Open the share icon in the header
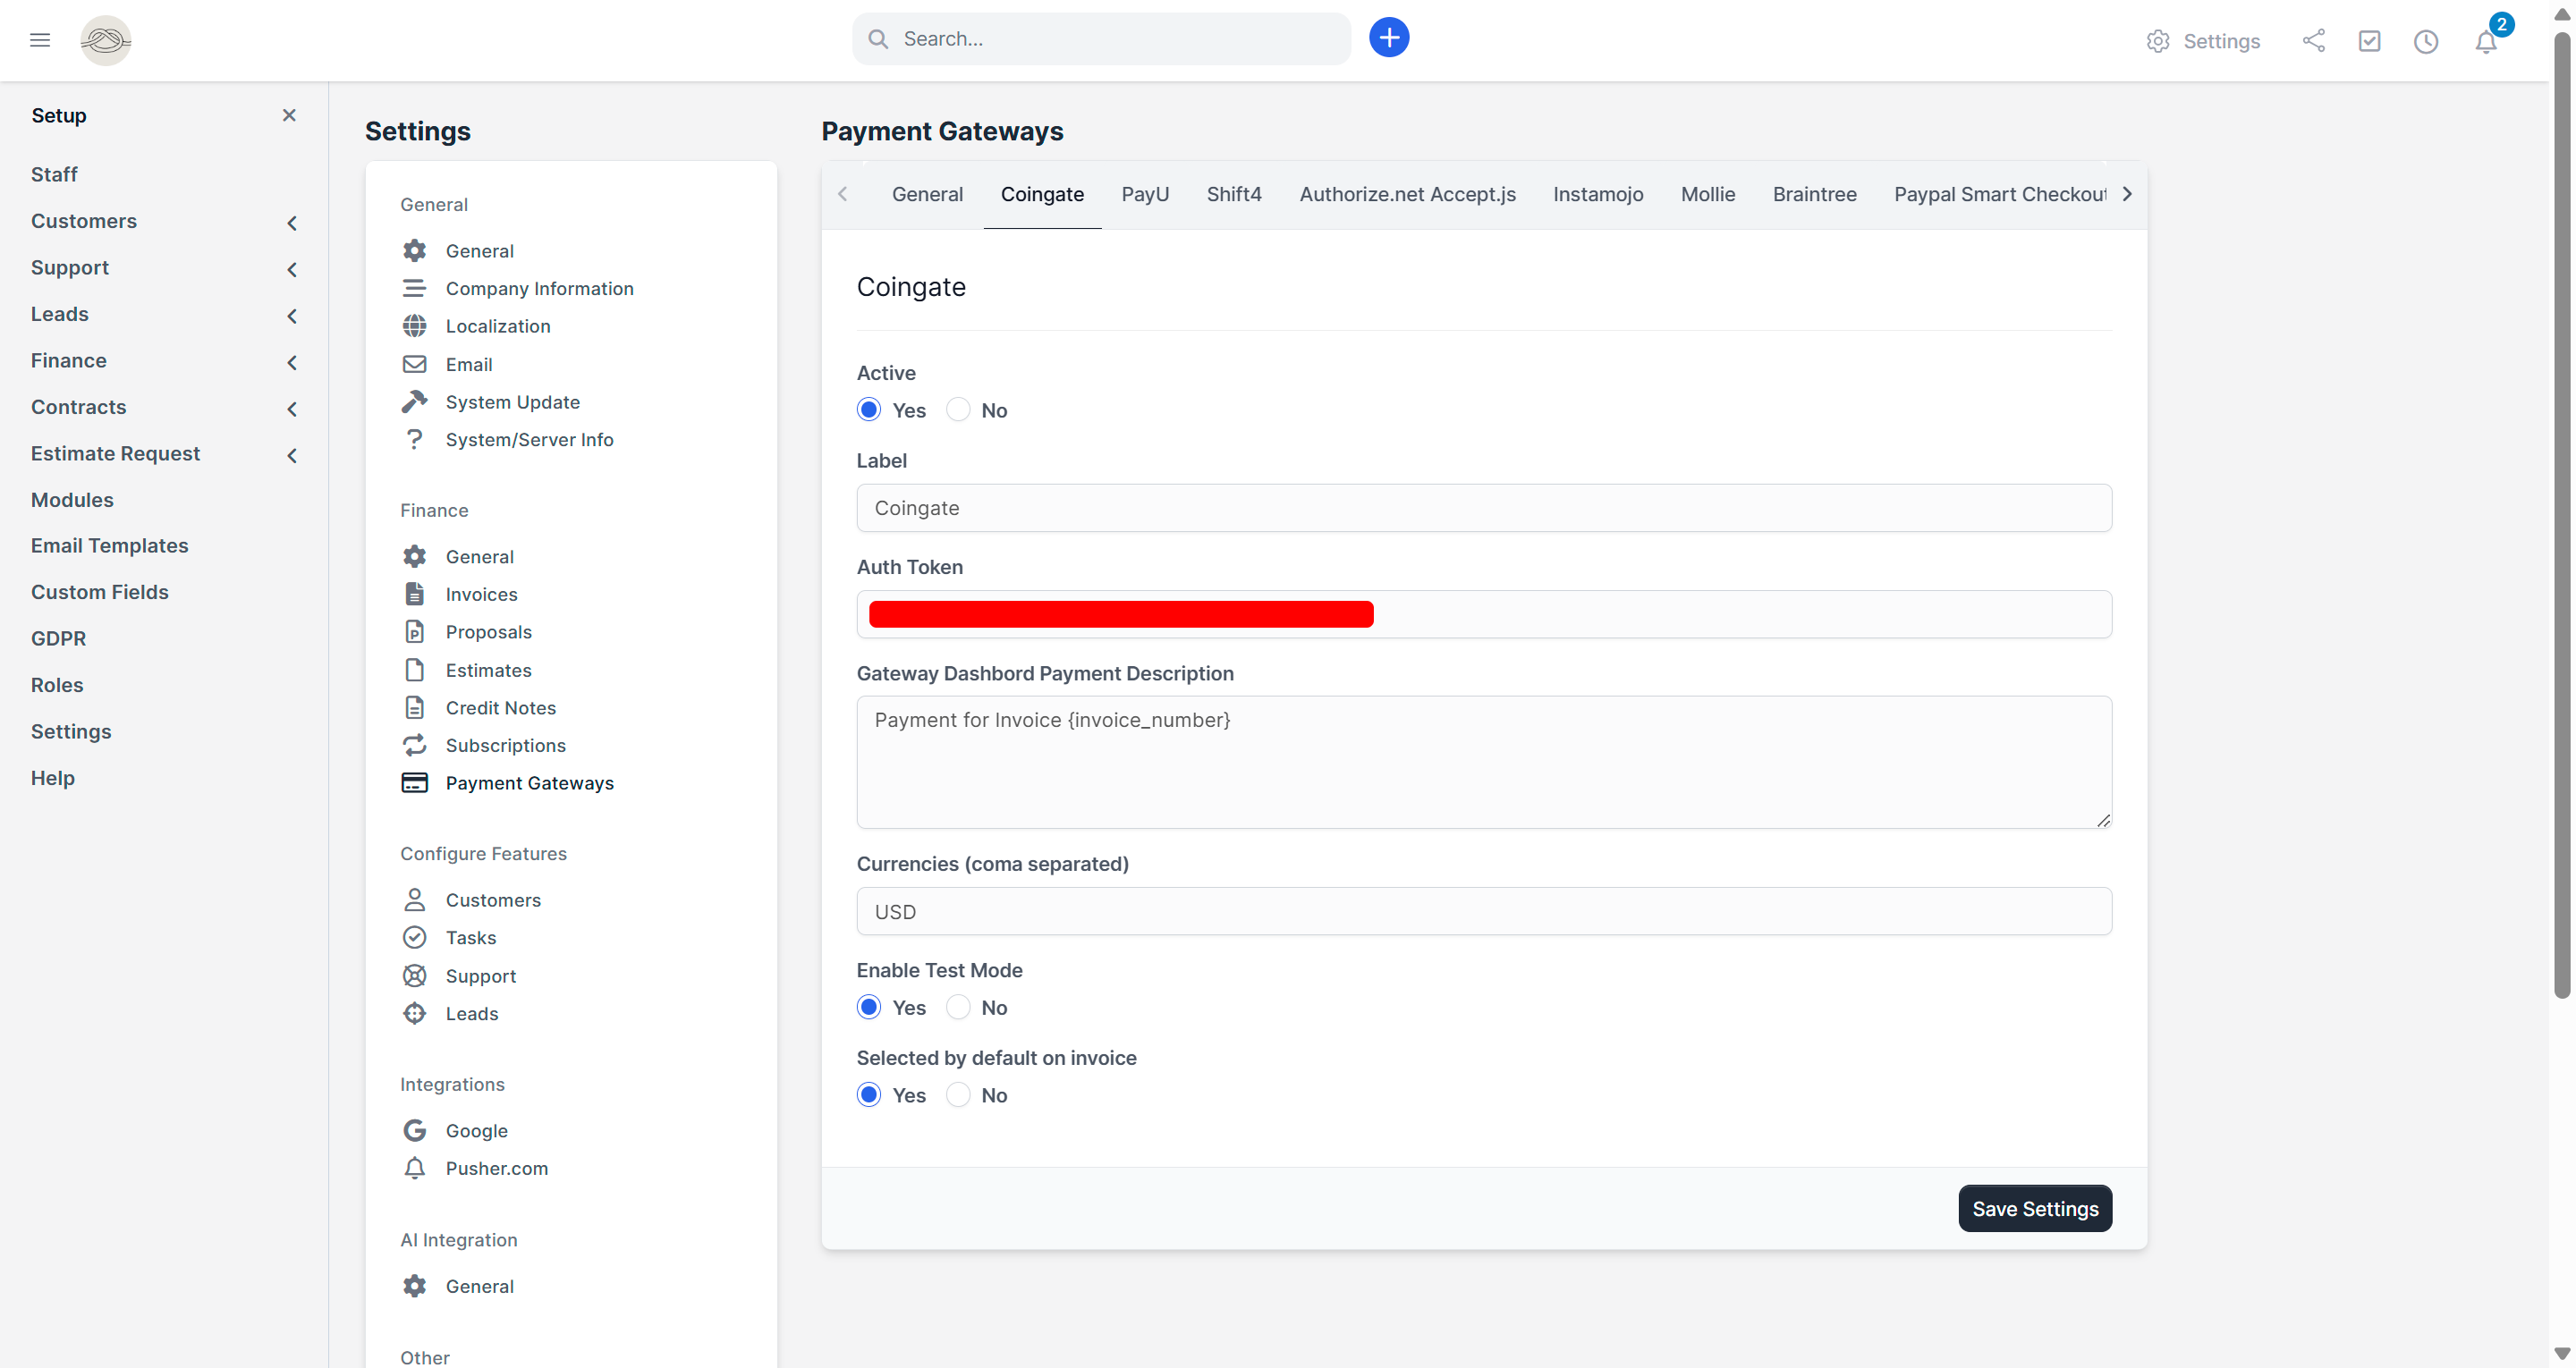Image resolution: width=2576 pixels, height=1368 pixels. pos(2314,41)
